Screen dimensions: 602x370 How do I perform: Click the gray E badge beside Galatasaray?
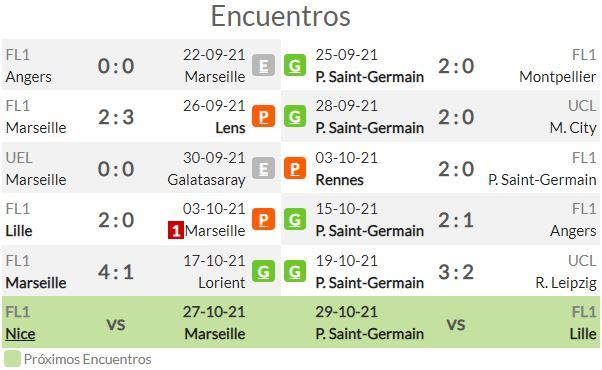263,168
